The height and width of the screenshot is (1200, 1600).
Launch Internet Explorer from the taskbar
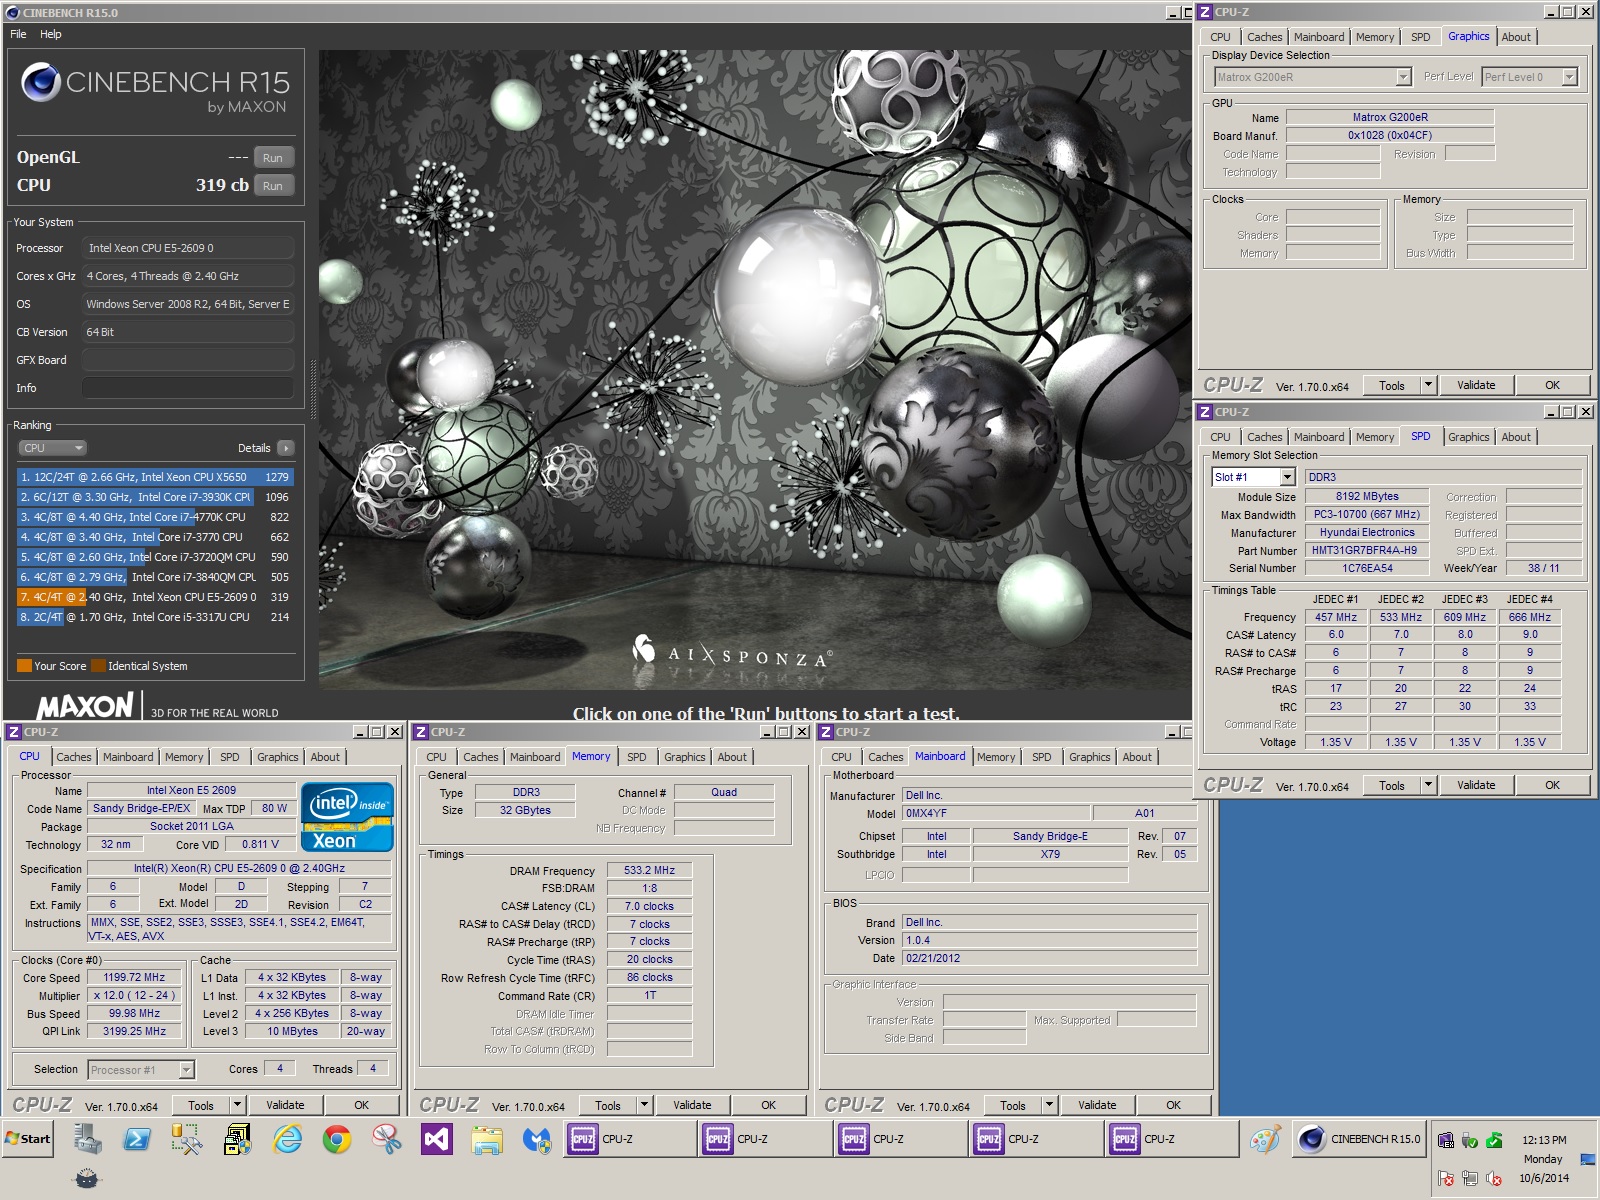287,1138
